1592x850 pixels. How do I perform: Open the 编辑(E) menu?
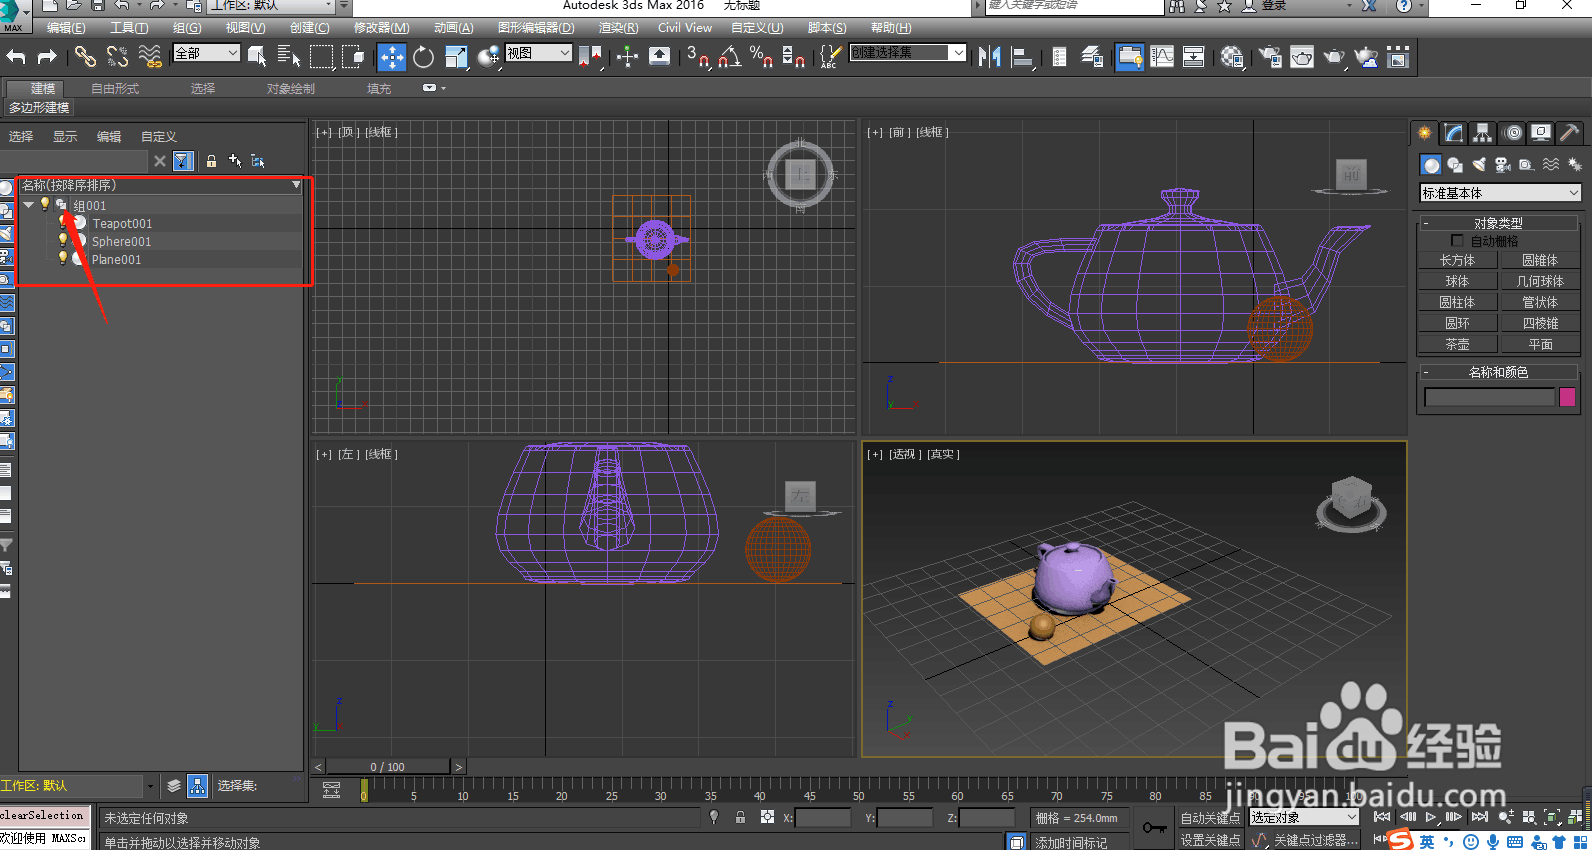pos(66,28)
